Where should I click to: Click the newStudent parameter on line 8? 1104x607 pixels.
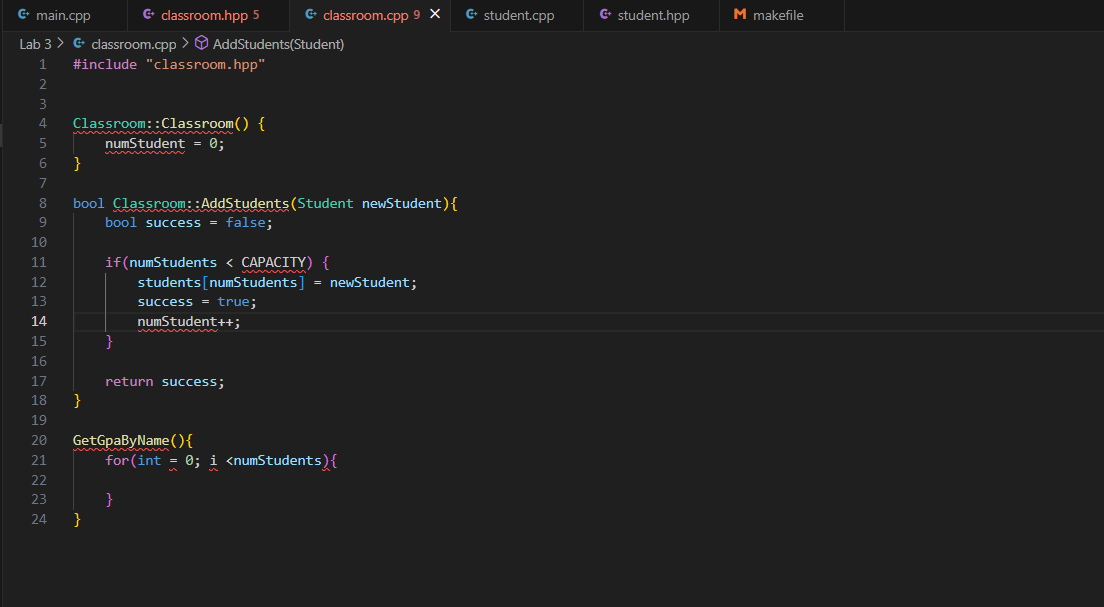tap(401, 204)
